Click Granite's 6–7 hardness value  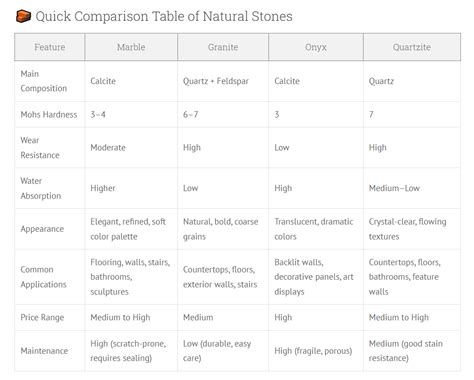[190, 115]
